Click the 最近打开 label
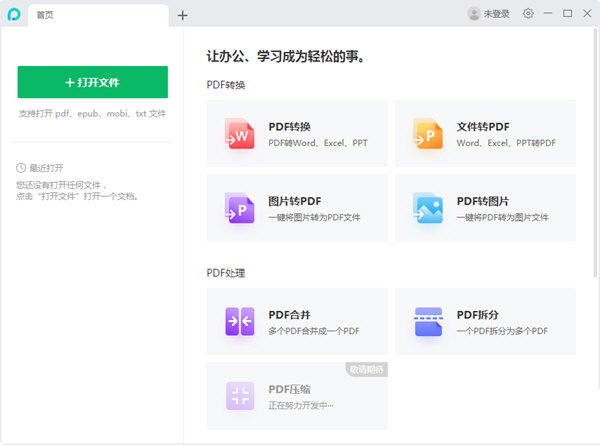The width and height of the screenshot is (600, 445). tap(46, 168)
